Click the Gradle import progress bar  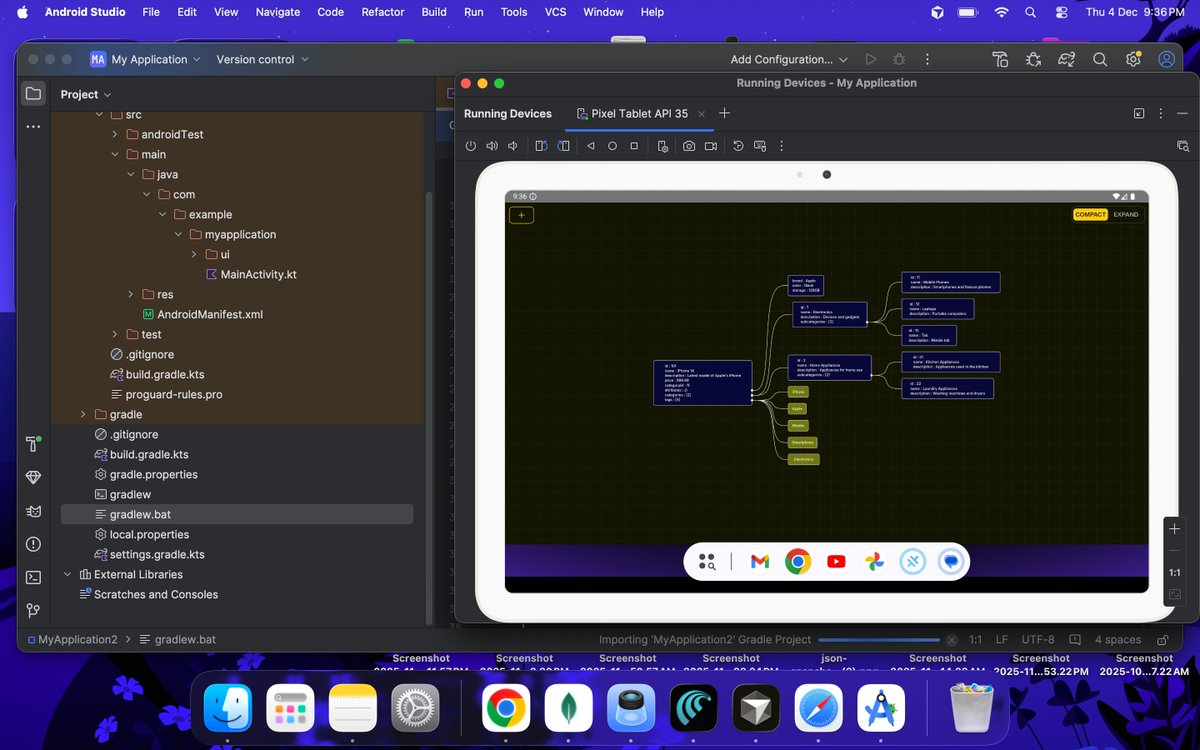coord(879,640)
